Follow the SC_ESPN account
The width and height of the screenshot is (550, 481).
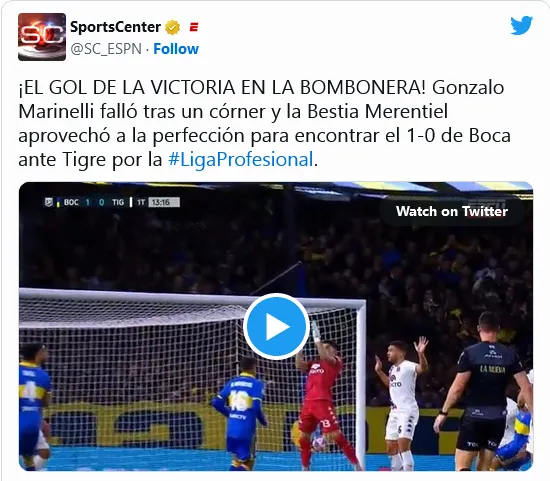tap(176, 49)
